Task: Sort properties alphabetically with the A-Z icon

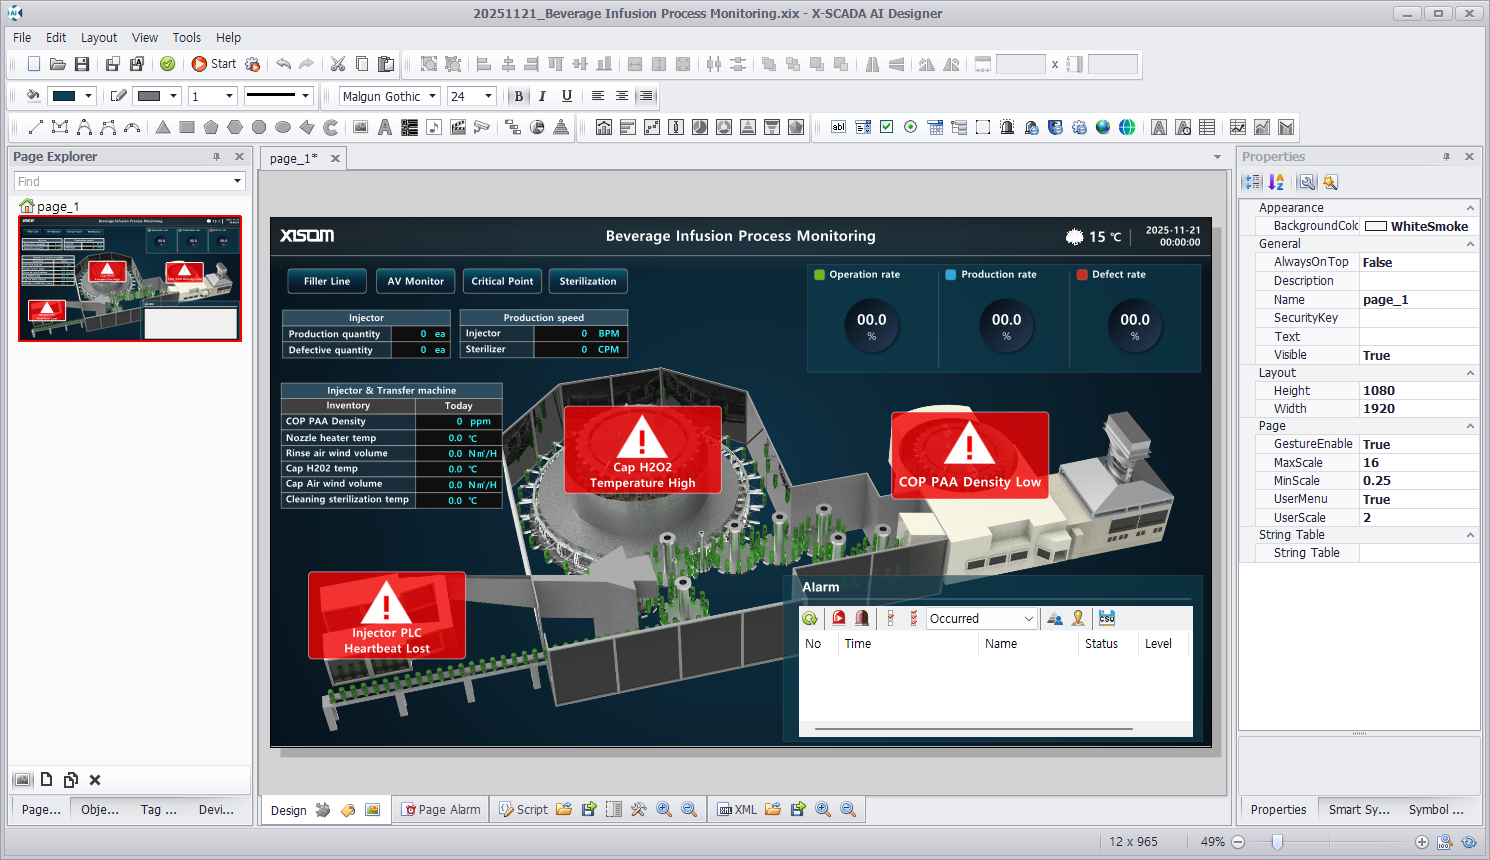Action: [x=1276, y=182]
